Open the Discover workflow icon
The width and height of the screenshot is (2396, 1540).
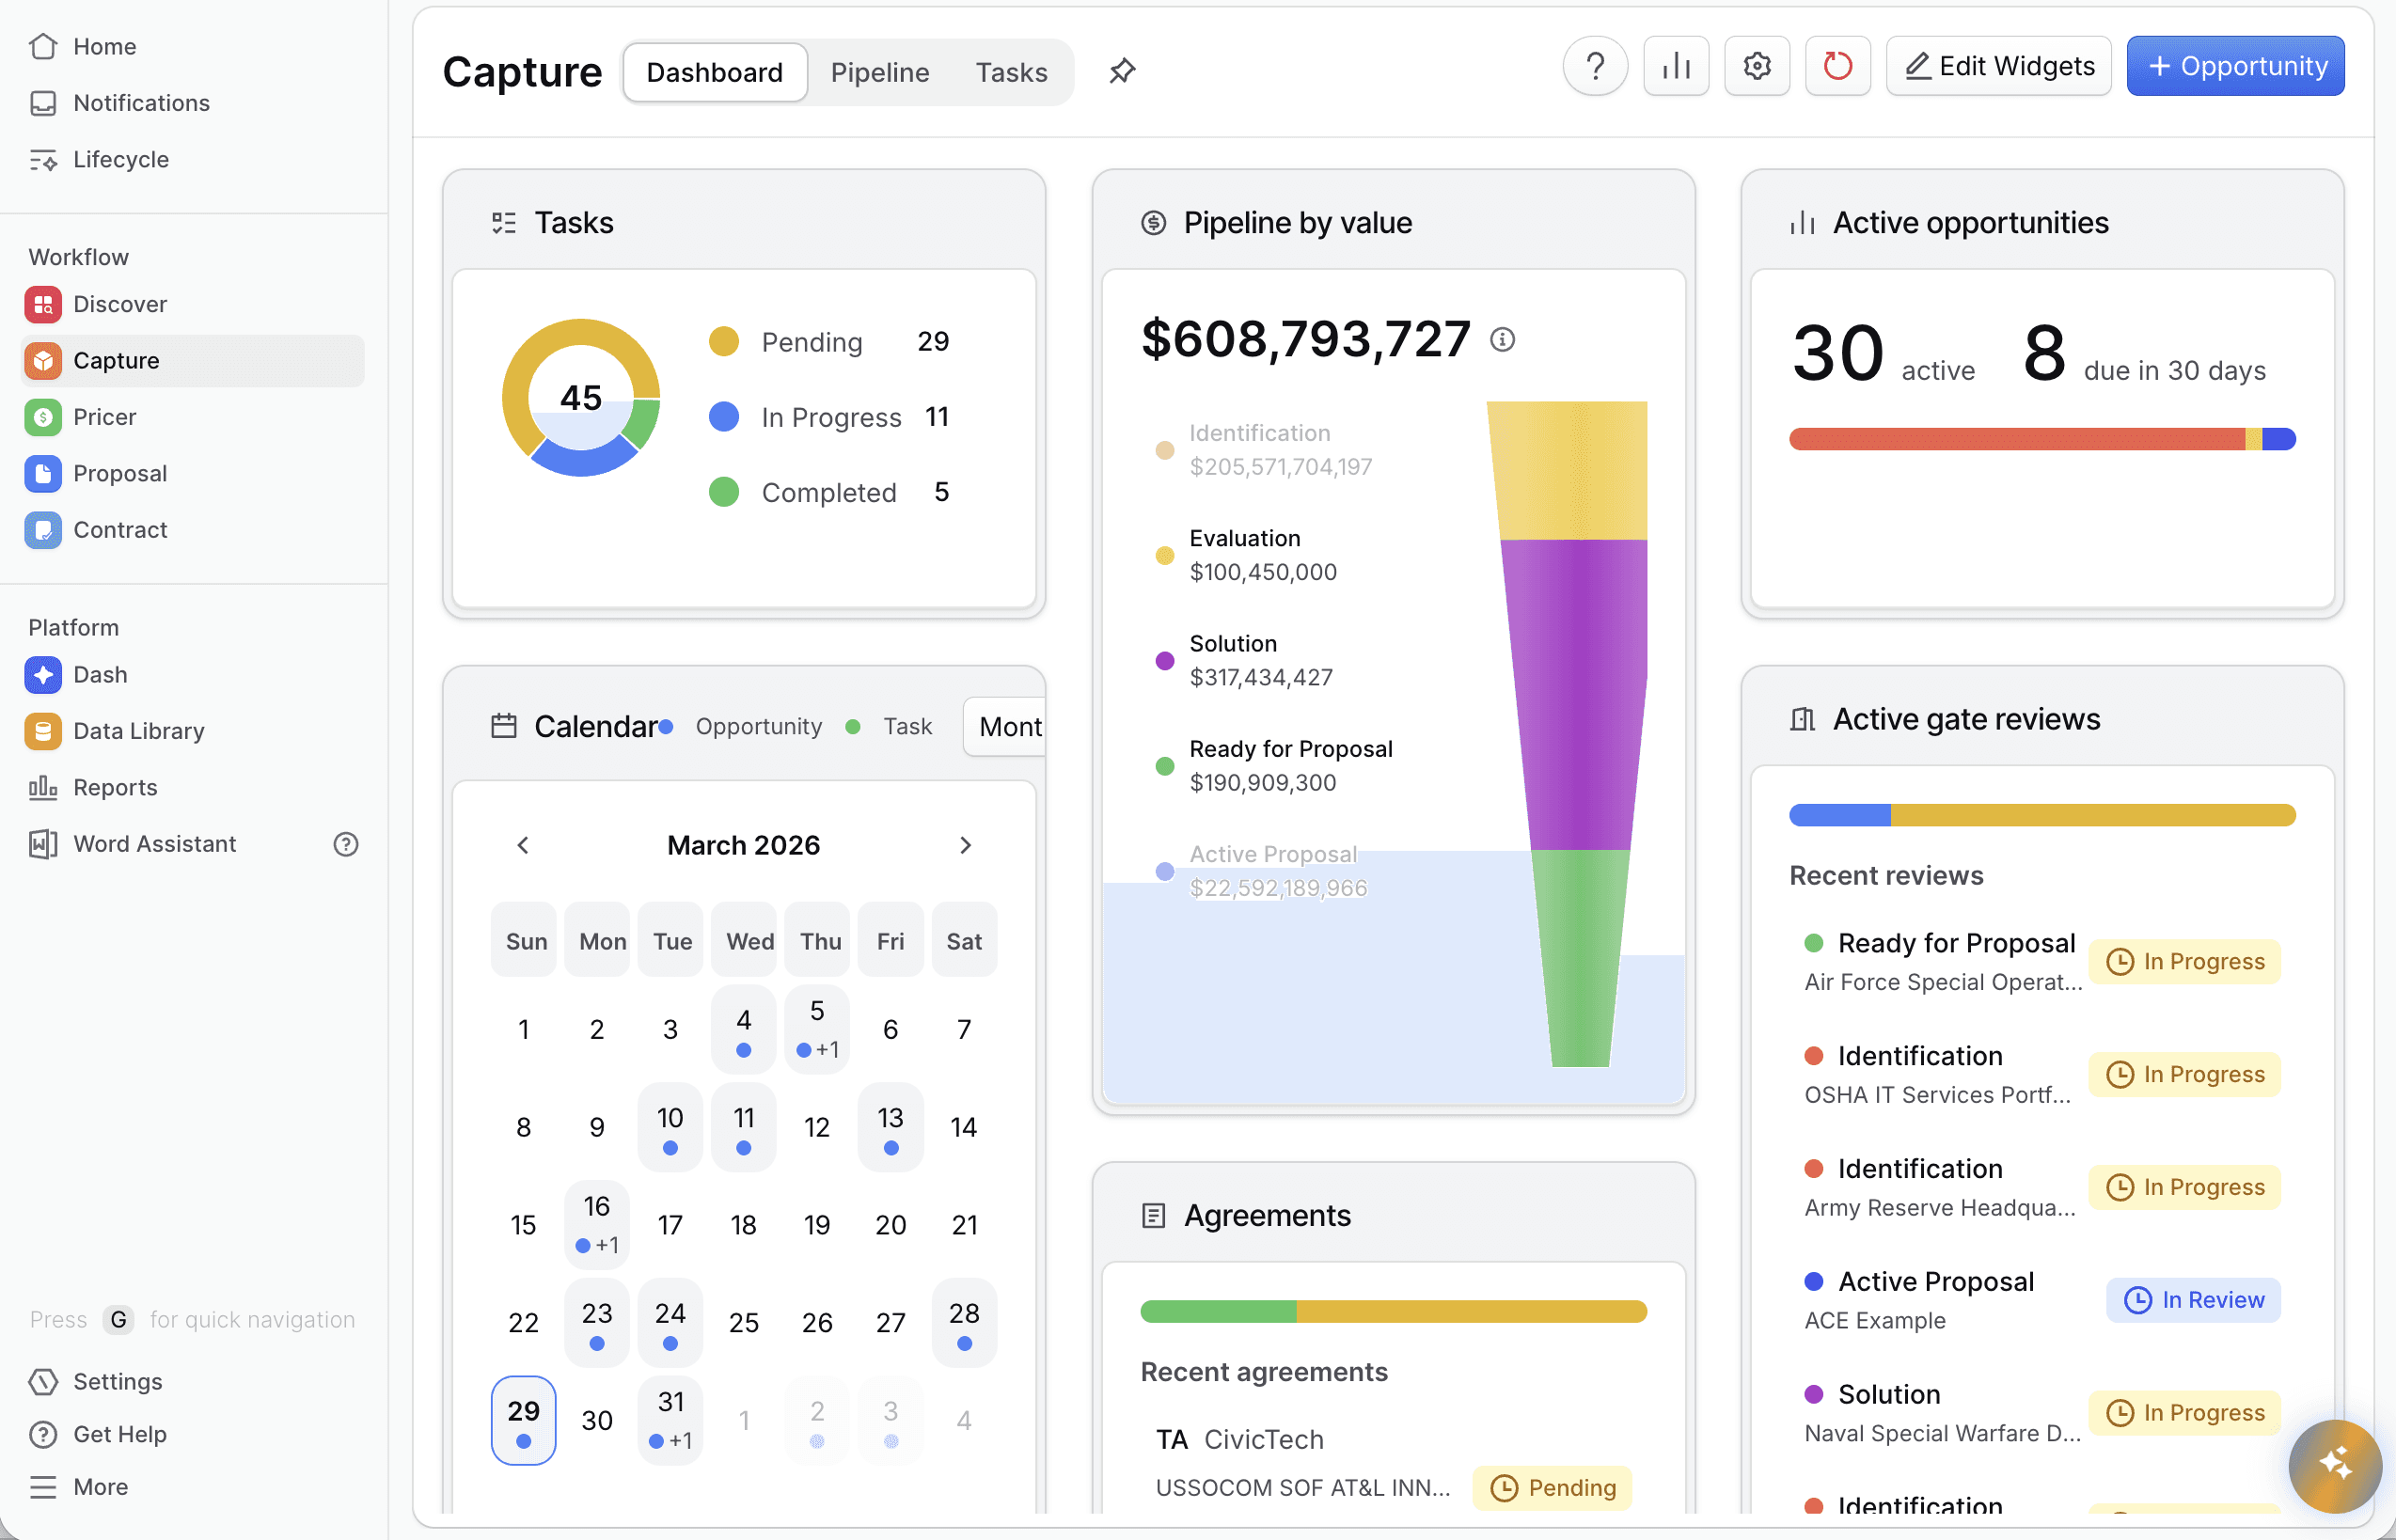click(x=43, y=304)
